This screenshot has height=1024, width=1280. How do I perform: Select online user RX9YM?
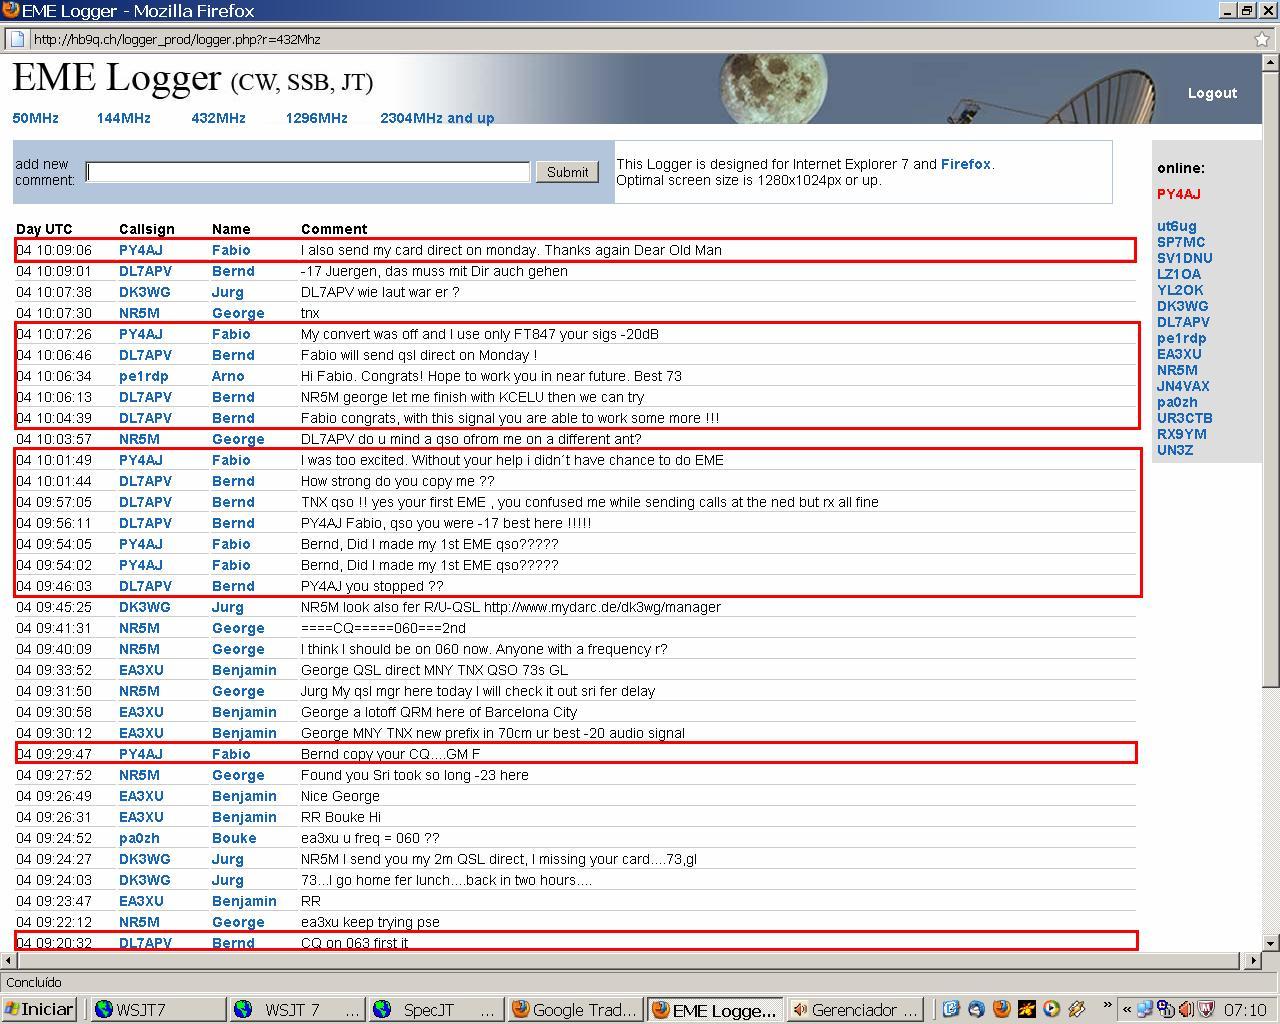(x=1182, y=434)
